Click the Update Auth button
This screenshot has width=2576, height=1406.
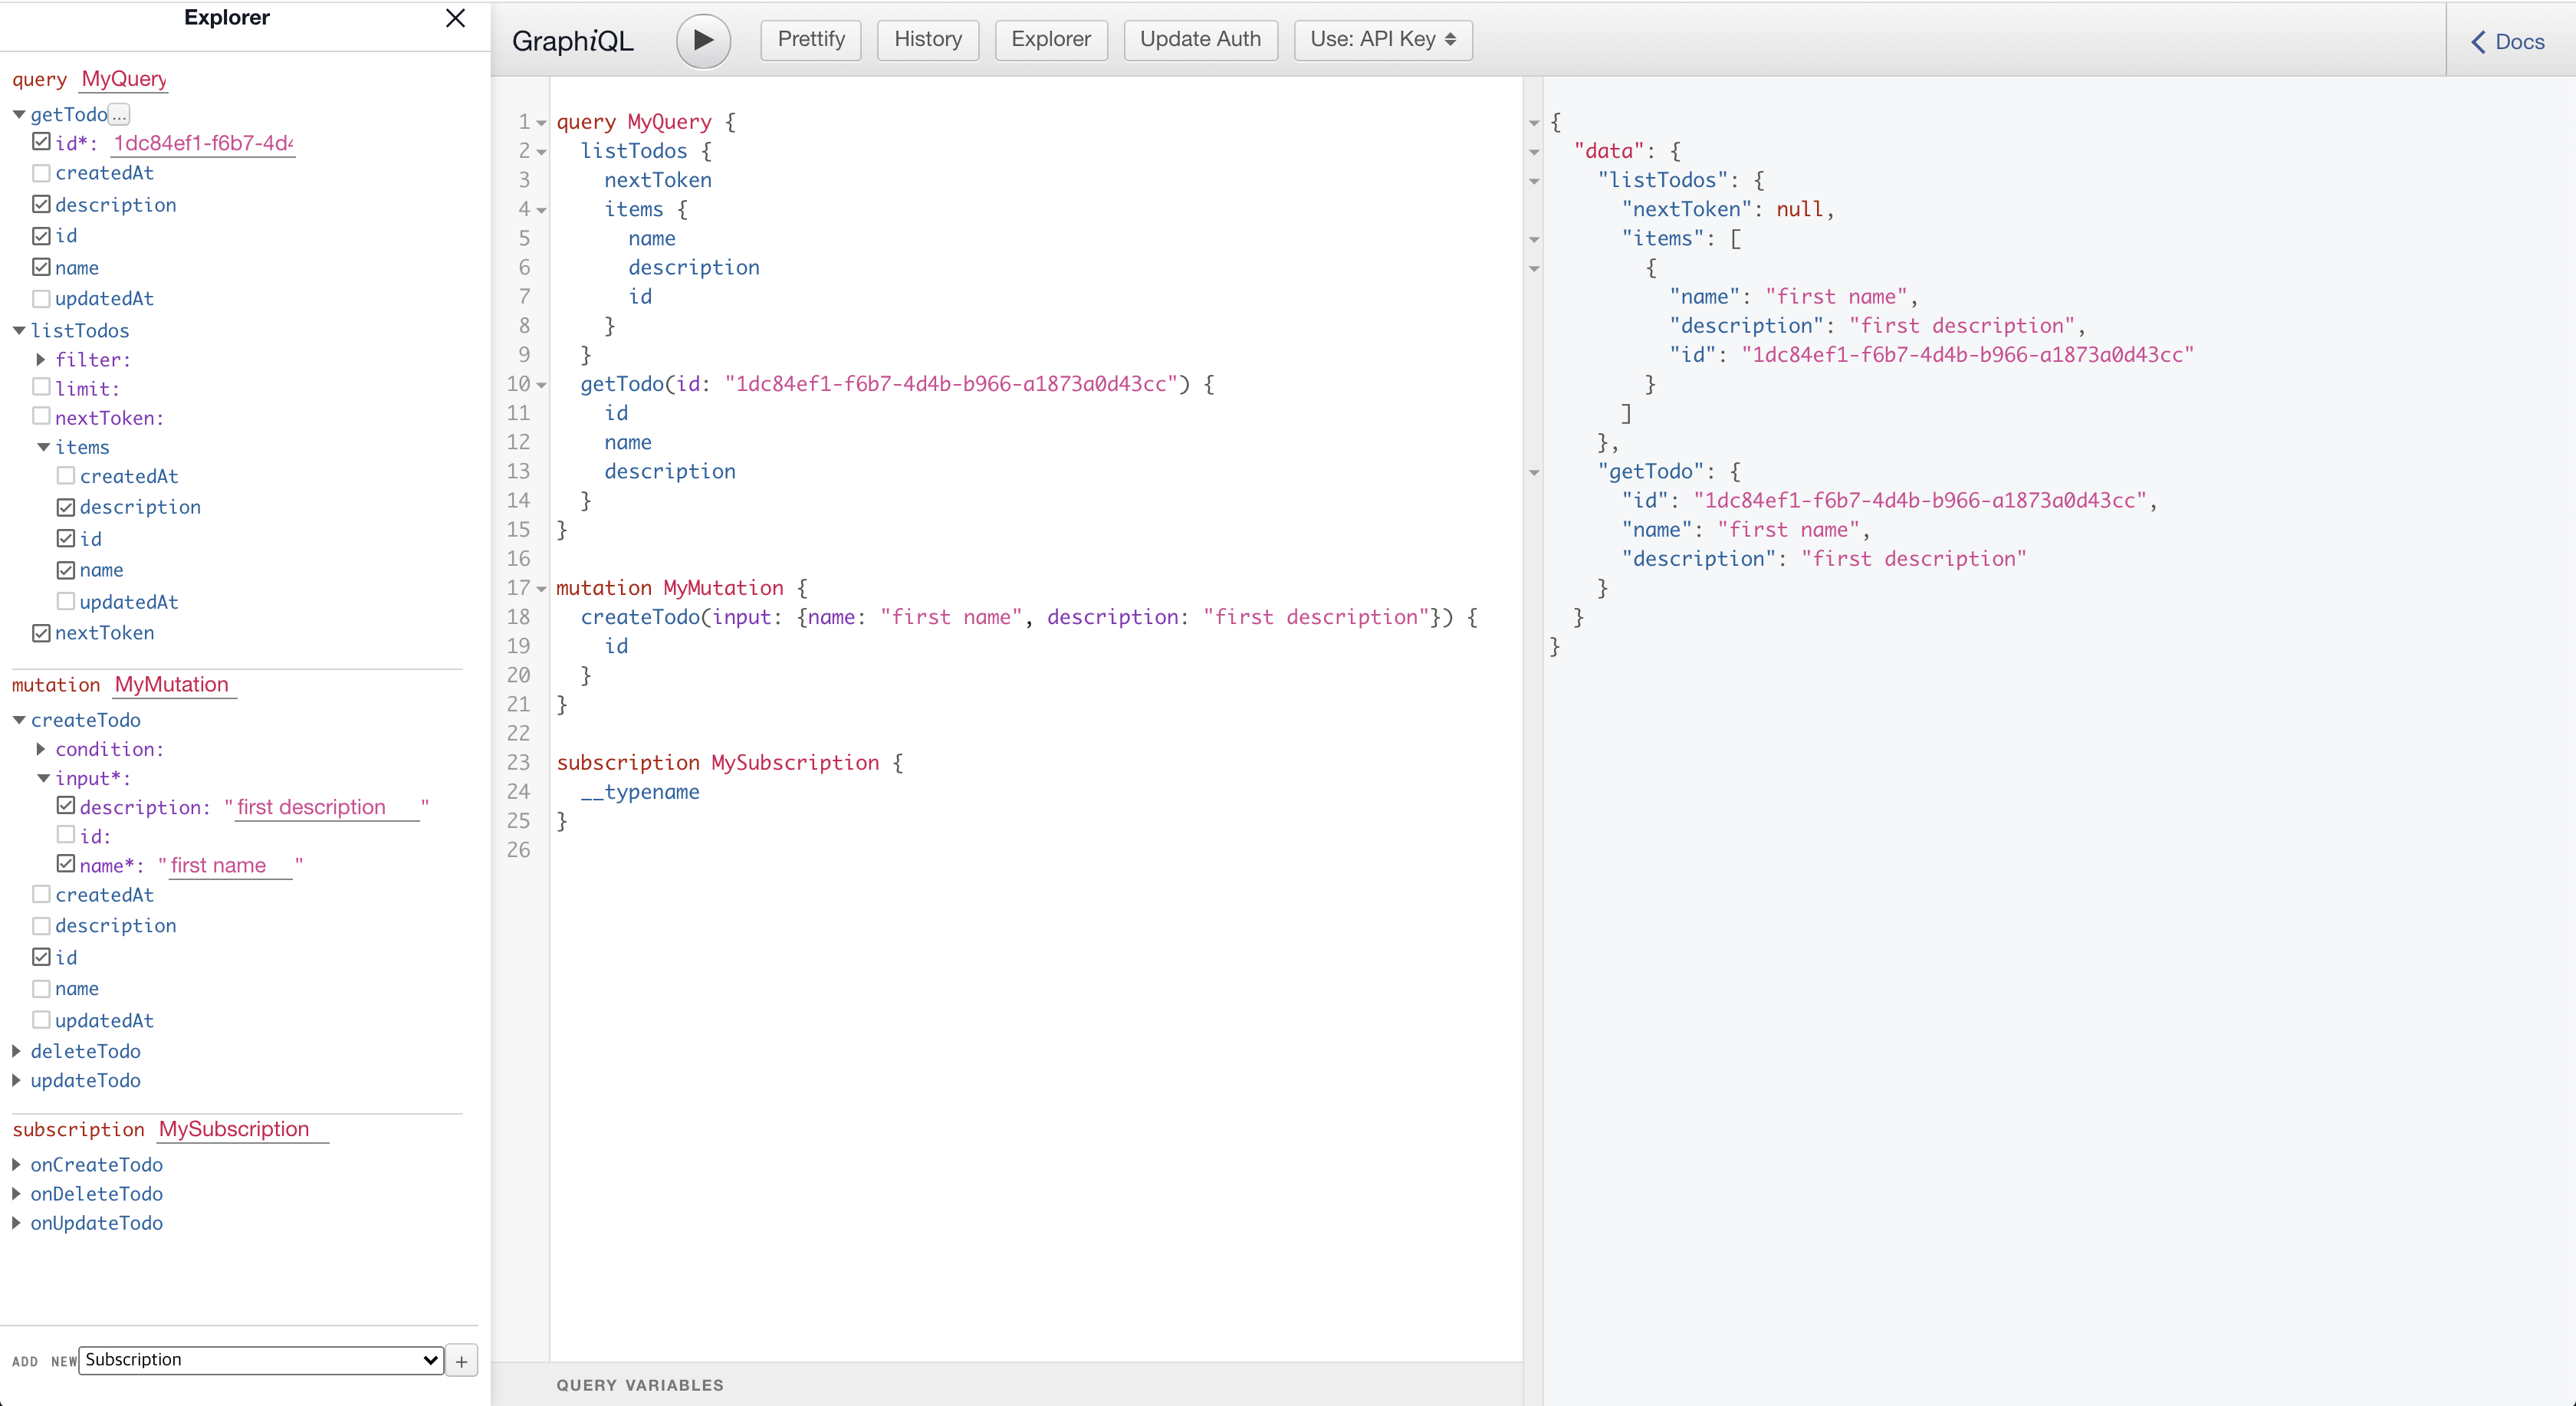coord(1199,40)
